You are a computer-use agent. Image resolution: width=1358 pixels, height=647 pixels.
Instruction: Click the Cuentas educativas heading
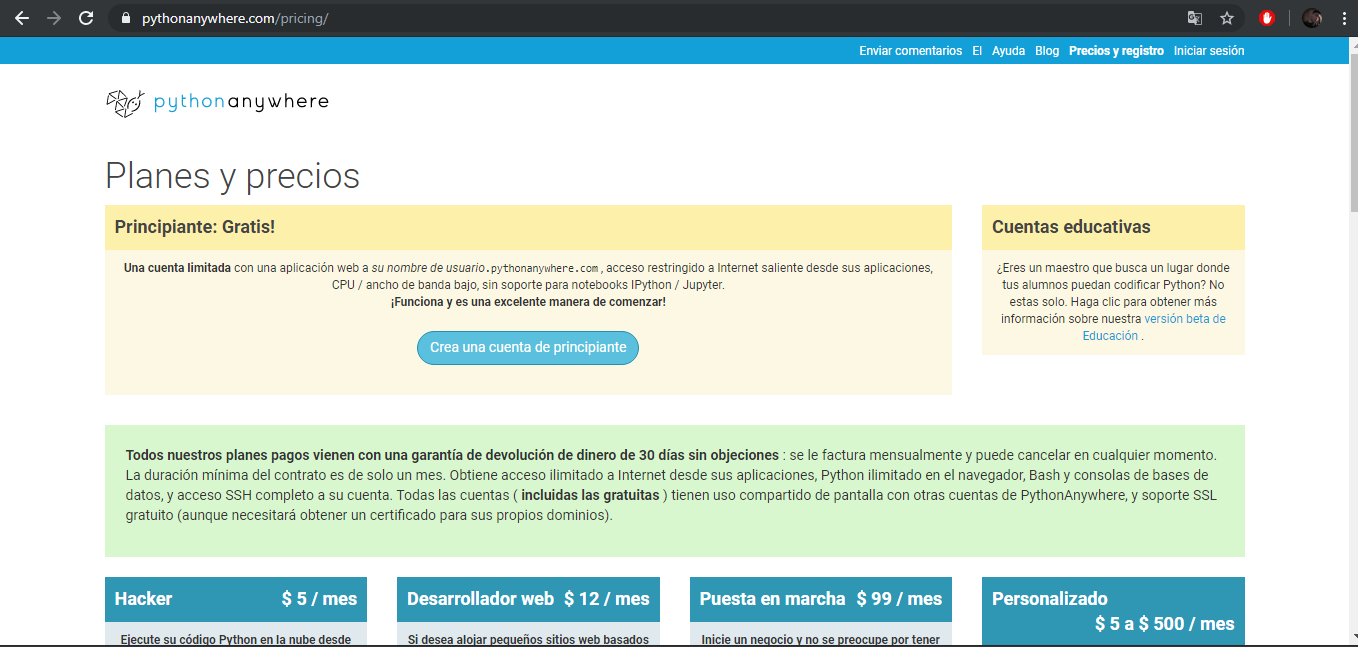1071,227
